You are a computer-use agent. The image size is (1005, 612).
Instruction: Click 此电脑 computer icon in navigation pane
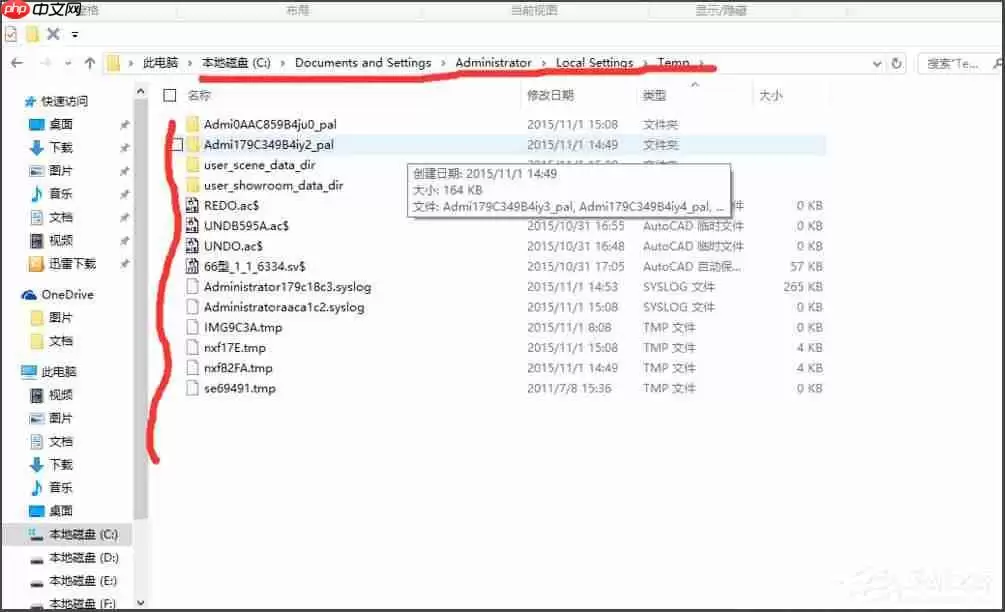pos(29,372)
